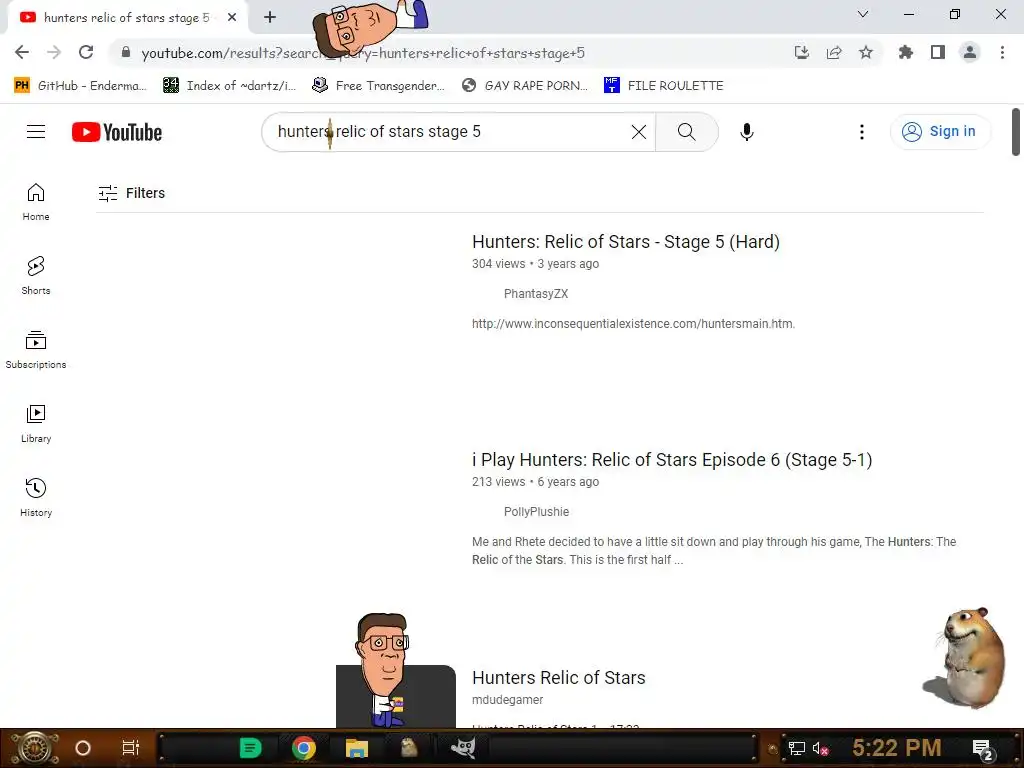Open GIMP from the taskbar

463,748
